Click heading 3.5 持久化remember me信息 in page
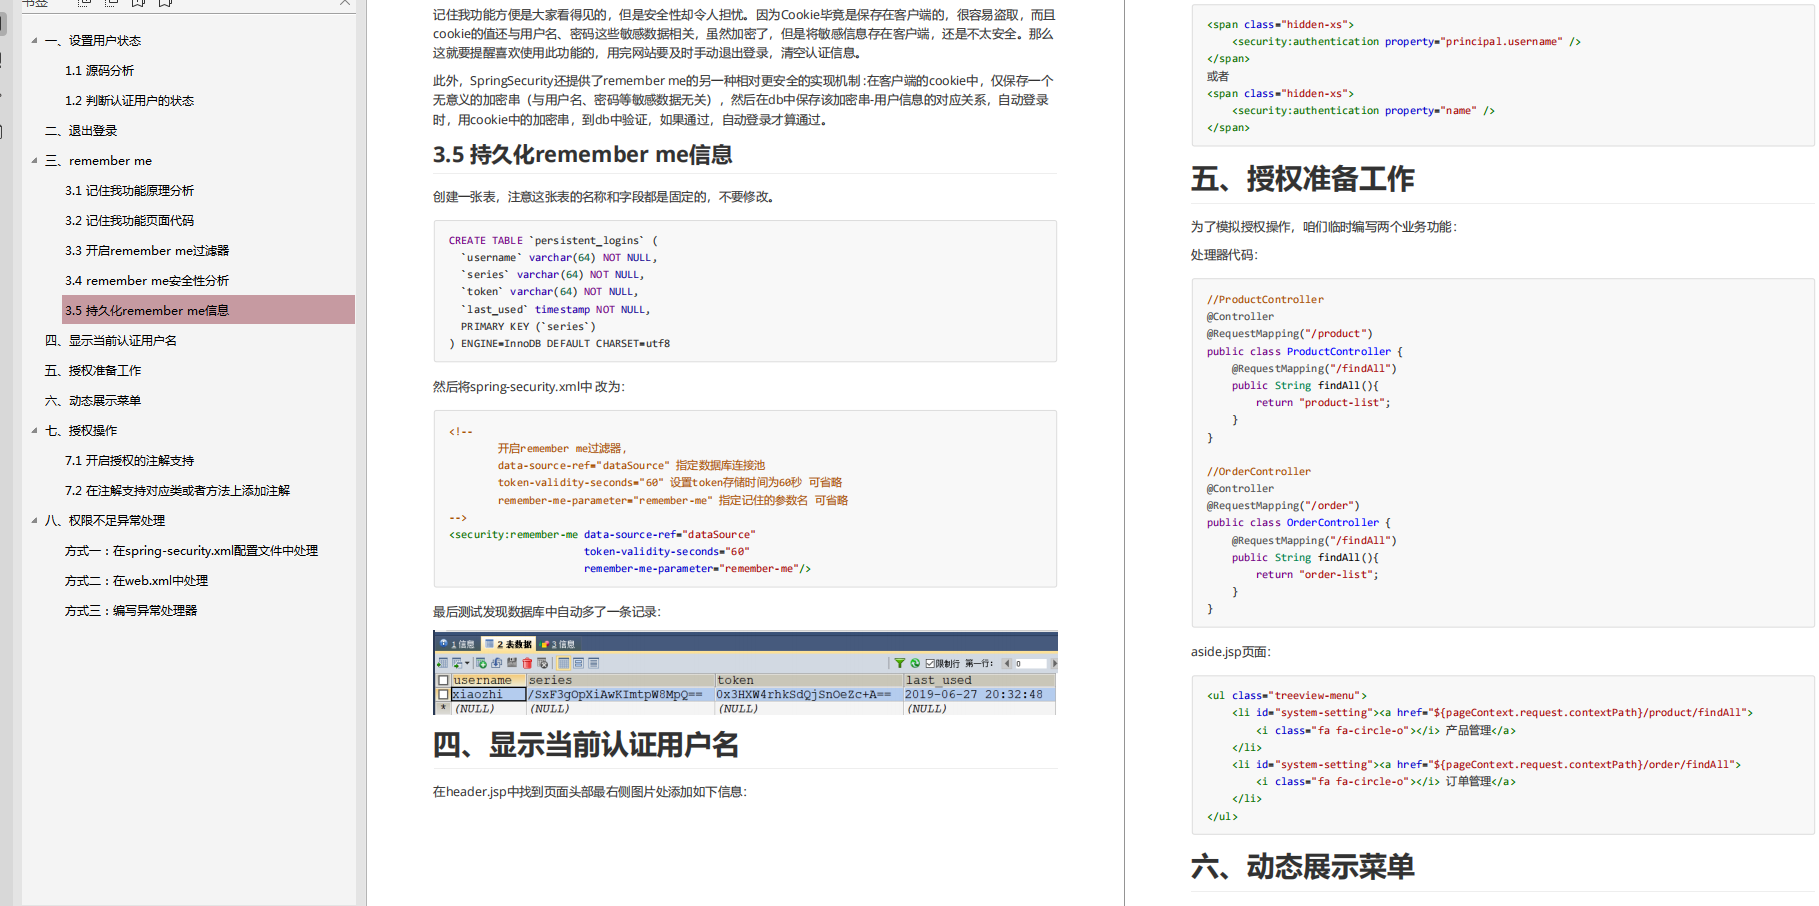The height and width of the screenshot is (906, 1819). tap(582, 154)
